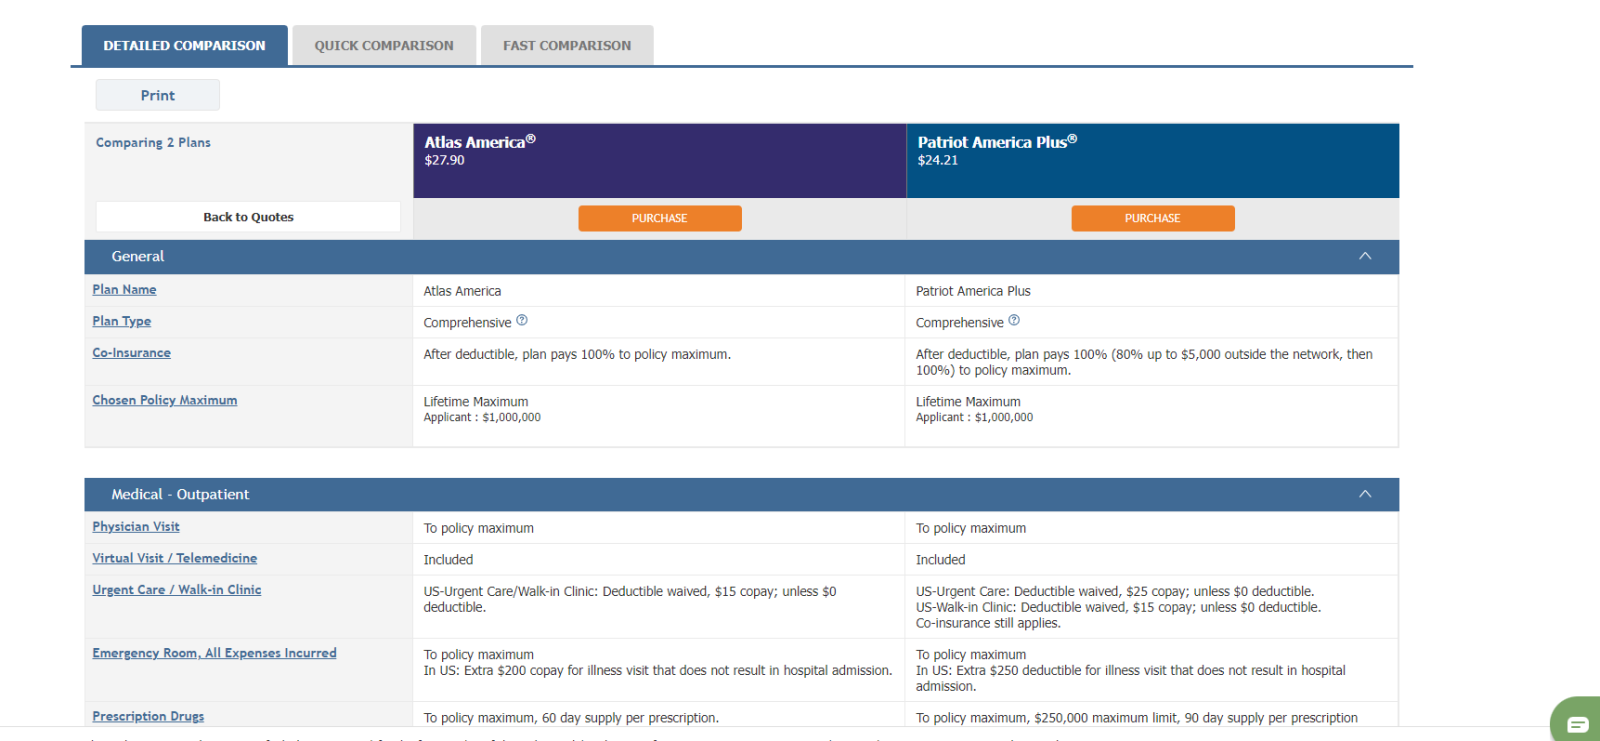Image resolution: width=1600 pixels, height=741 pixels.
Task: Open Emergency Room, All Expenses Incurred link
Action: 214,653
